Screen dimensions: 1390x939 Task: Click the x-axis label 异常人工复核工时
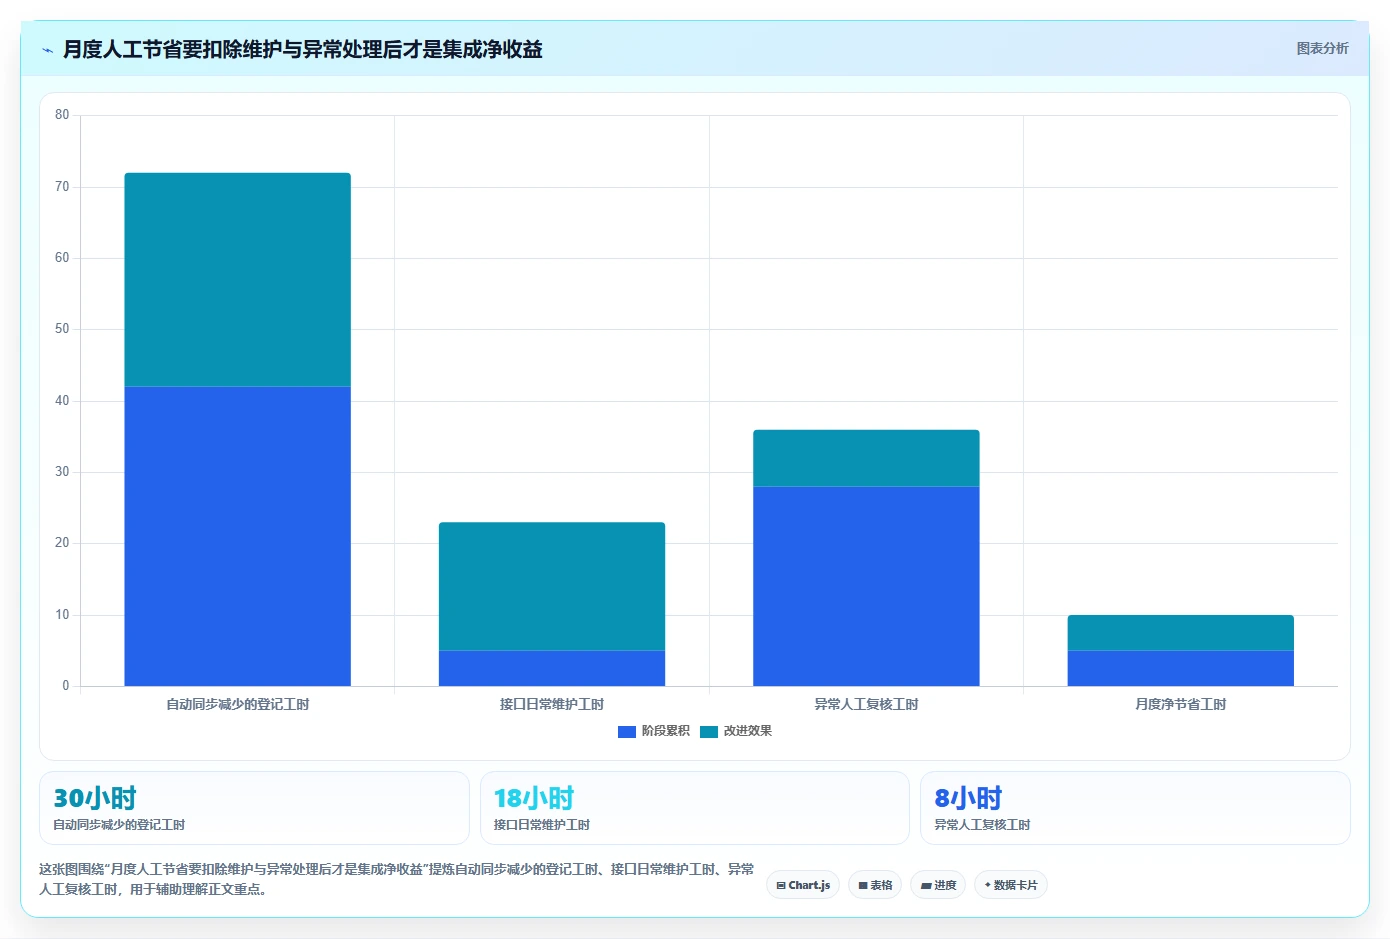[866, 704]
